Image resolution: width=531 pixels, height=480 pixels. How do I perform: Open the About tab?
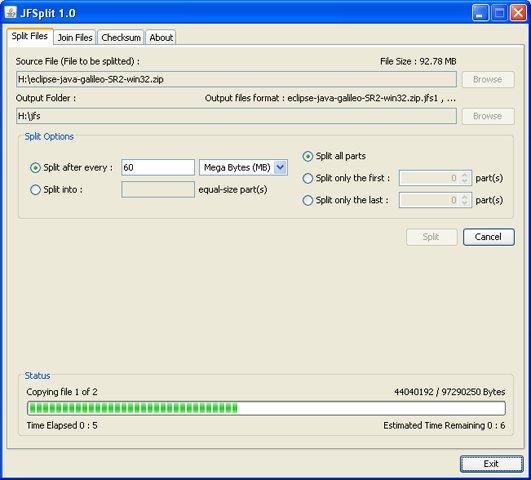point(161,37)
